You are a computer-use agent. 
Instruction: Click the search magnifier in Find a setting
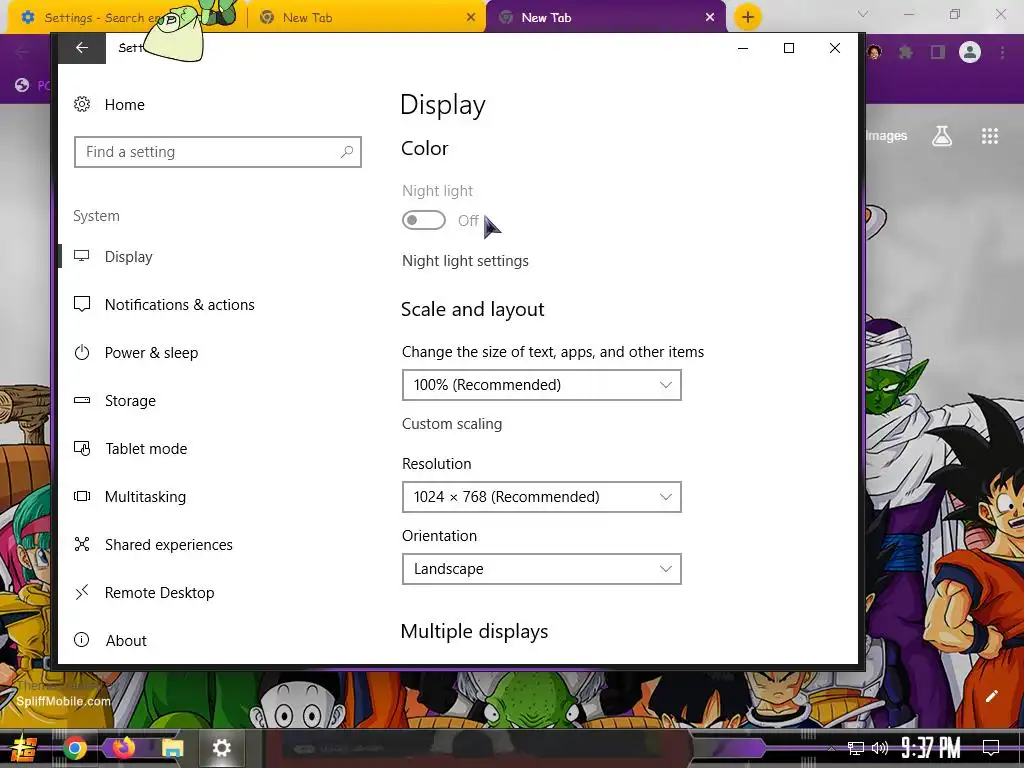coord(347,152)
